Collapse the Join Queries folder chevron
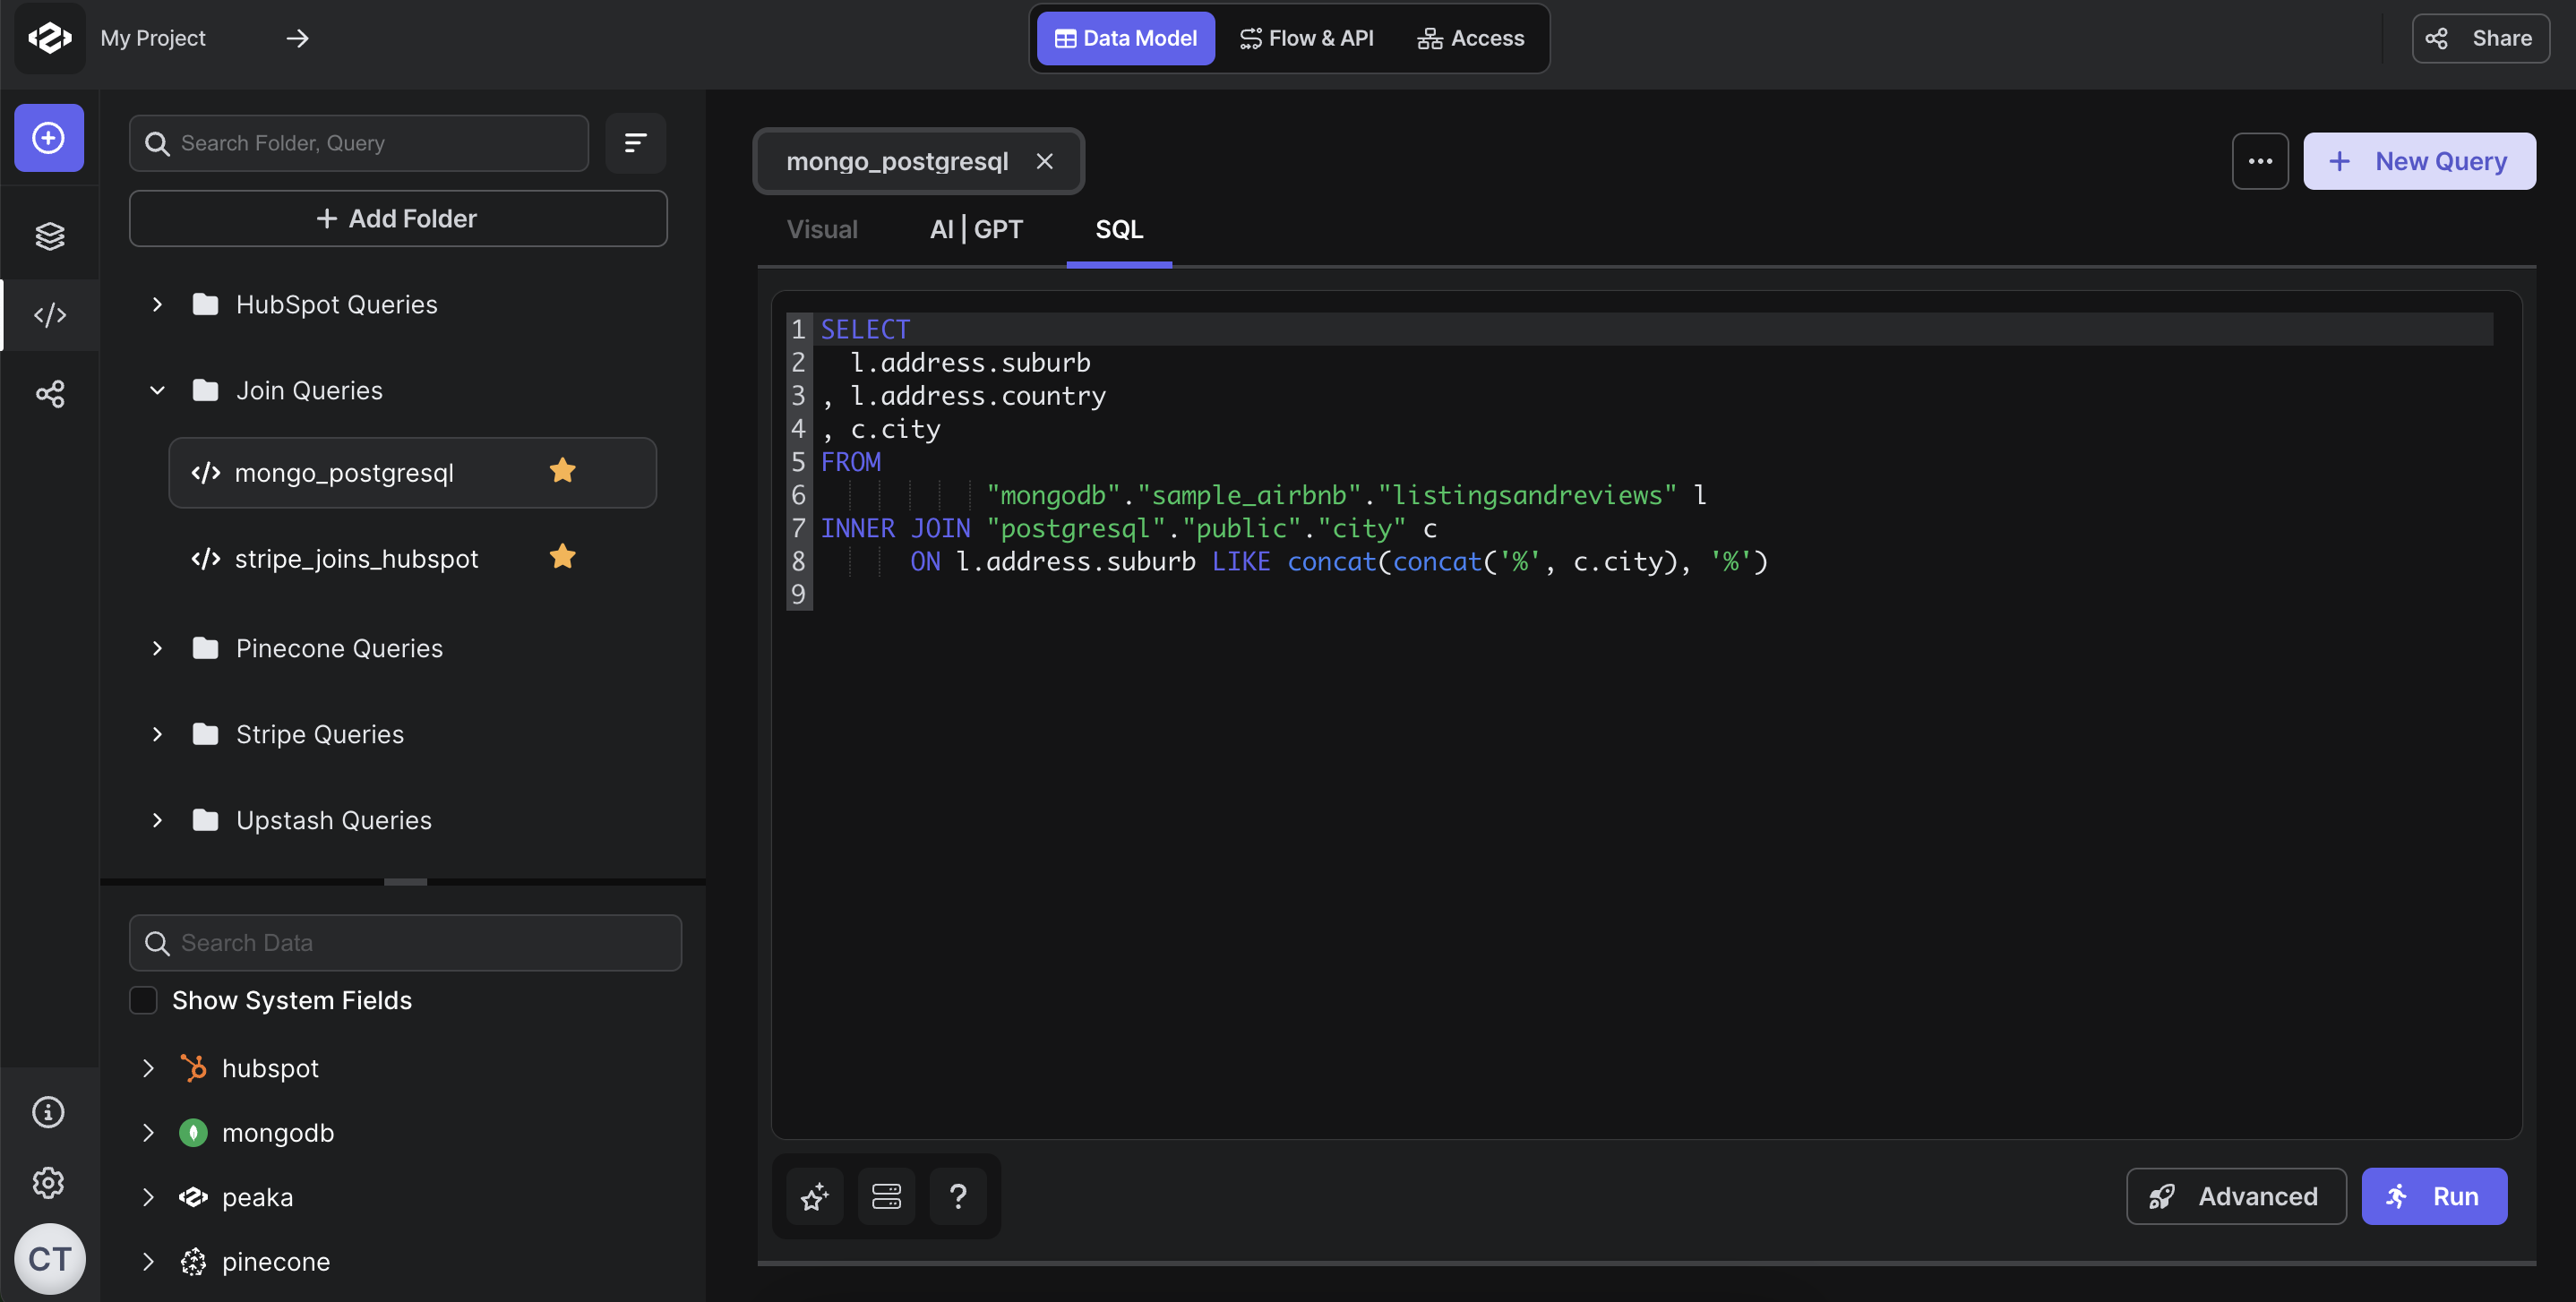The height and width of the screenshot is (1302, 2576). 157,390
